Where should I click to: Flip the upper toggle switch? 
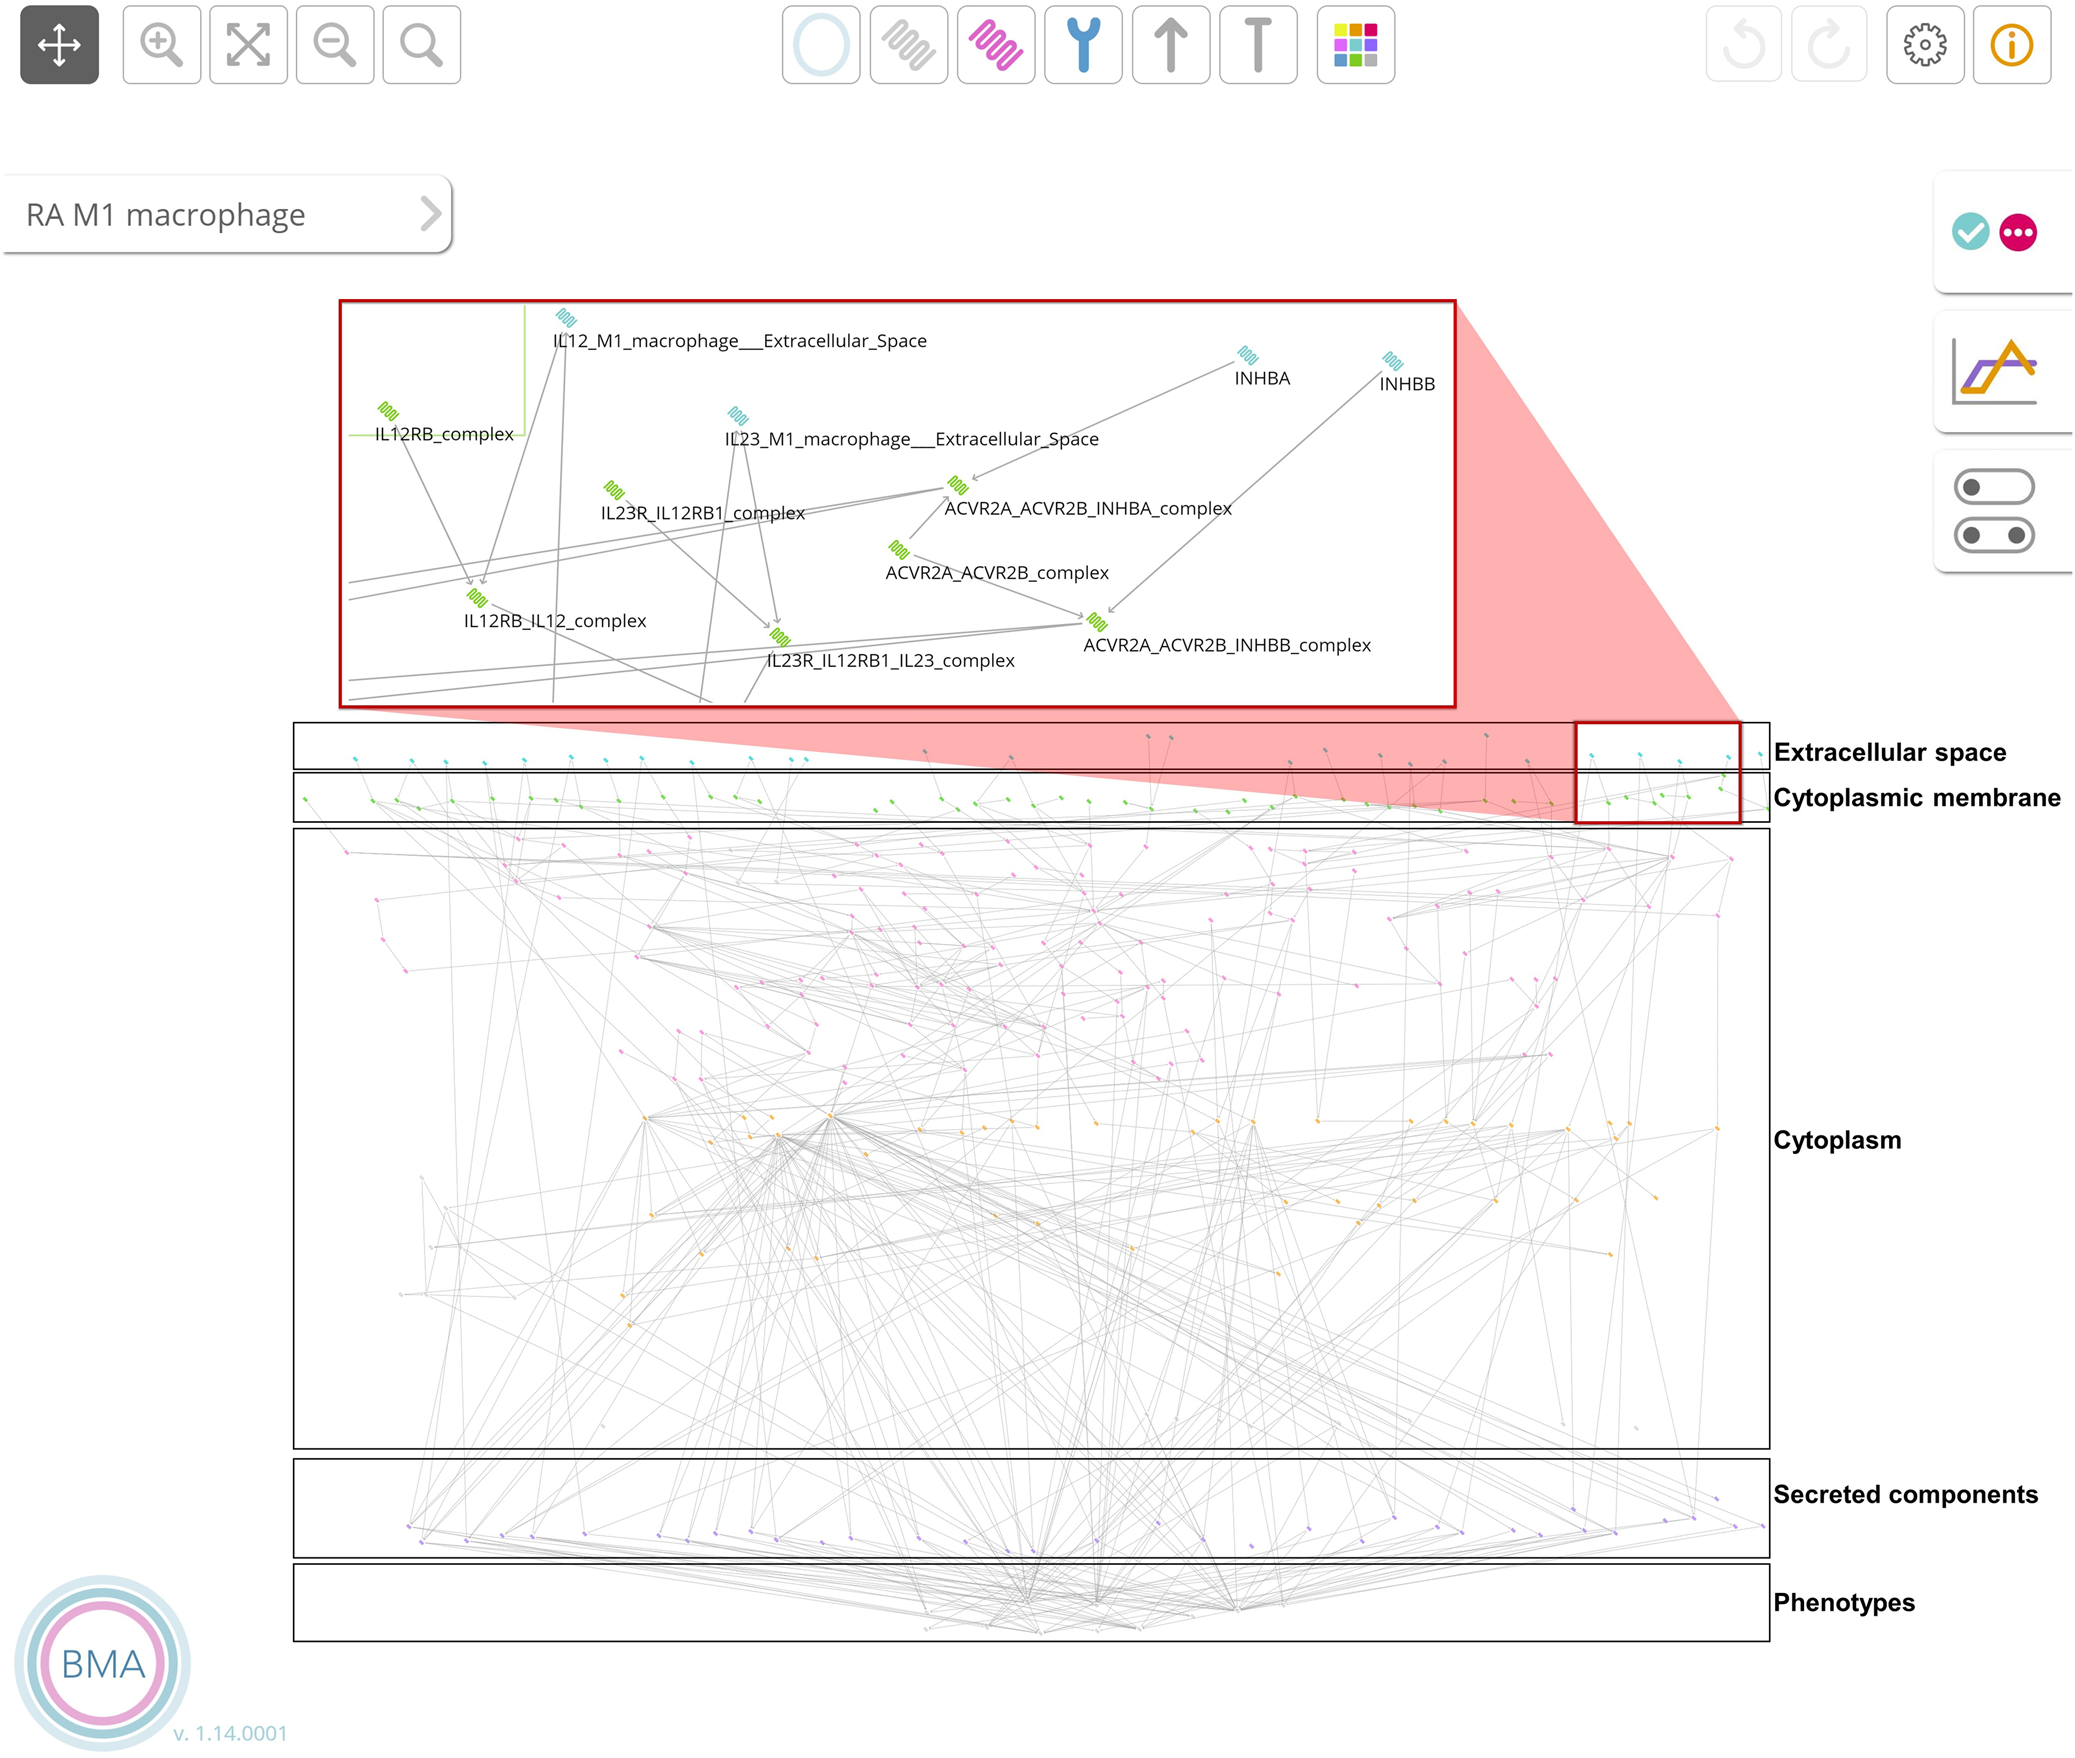point(1993,488)
